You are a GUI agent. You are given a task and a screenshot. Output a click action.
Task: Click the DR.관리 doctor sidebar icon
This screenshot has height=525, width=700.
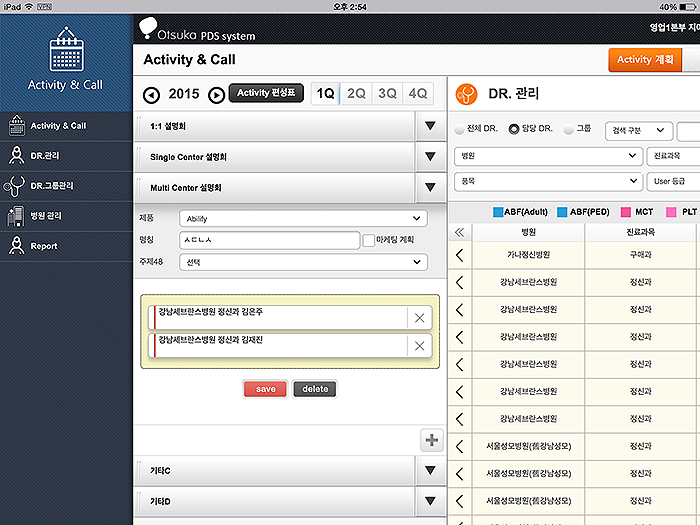coord(17,155)
